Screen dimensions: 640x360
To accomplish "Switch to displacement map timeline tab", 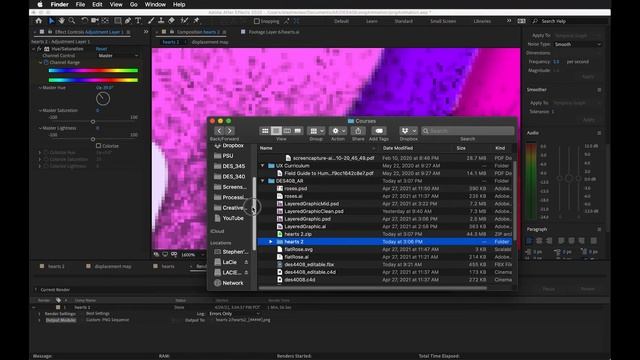I will [113, 266].
